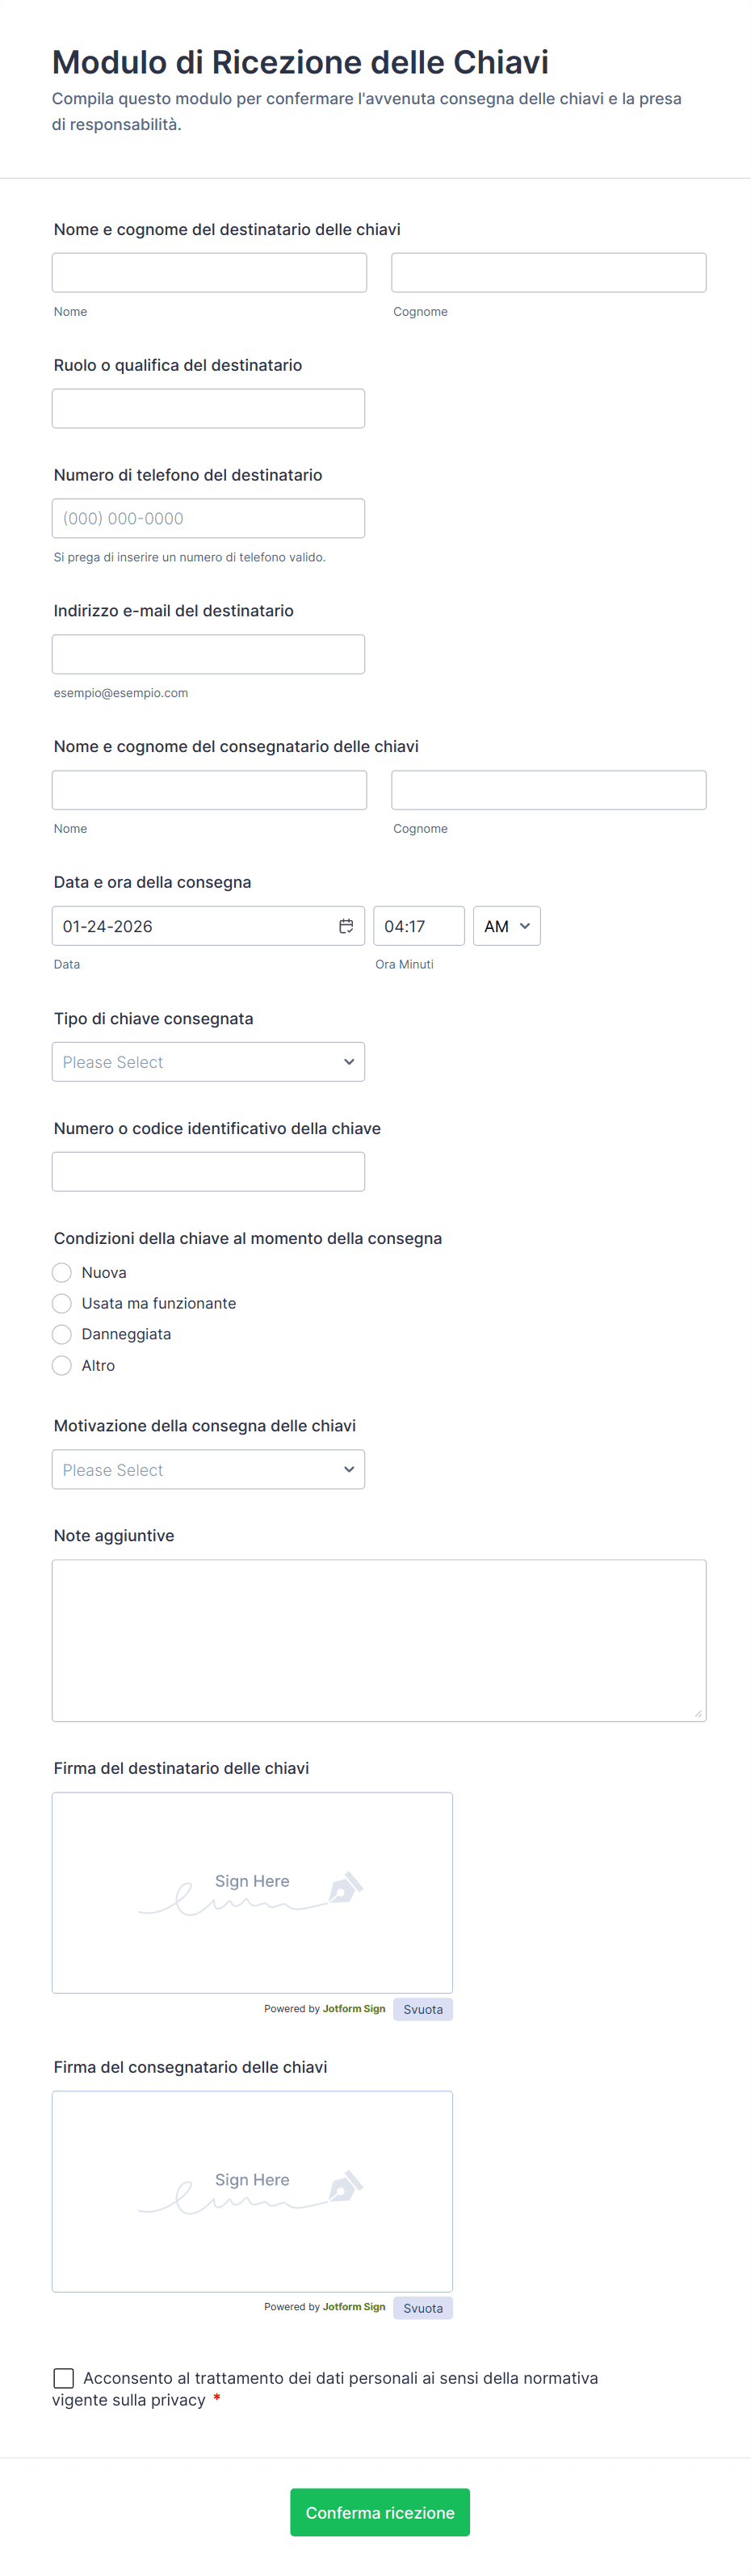Open the Tipo di chiave consegnata dropdown
The image size is (751, 2576).
[208, 1062]
